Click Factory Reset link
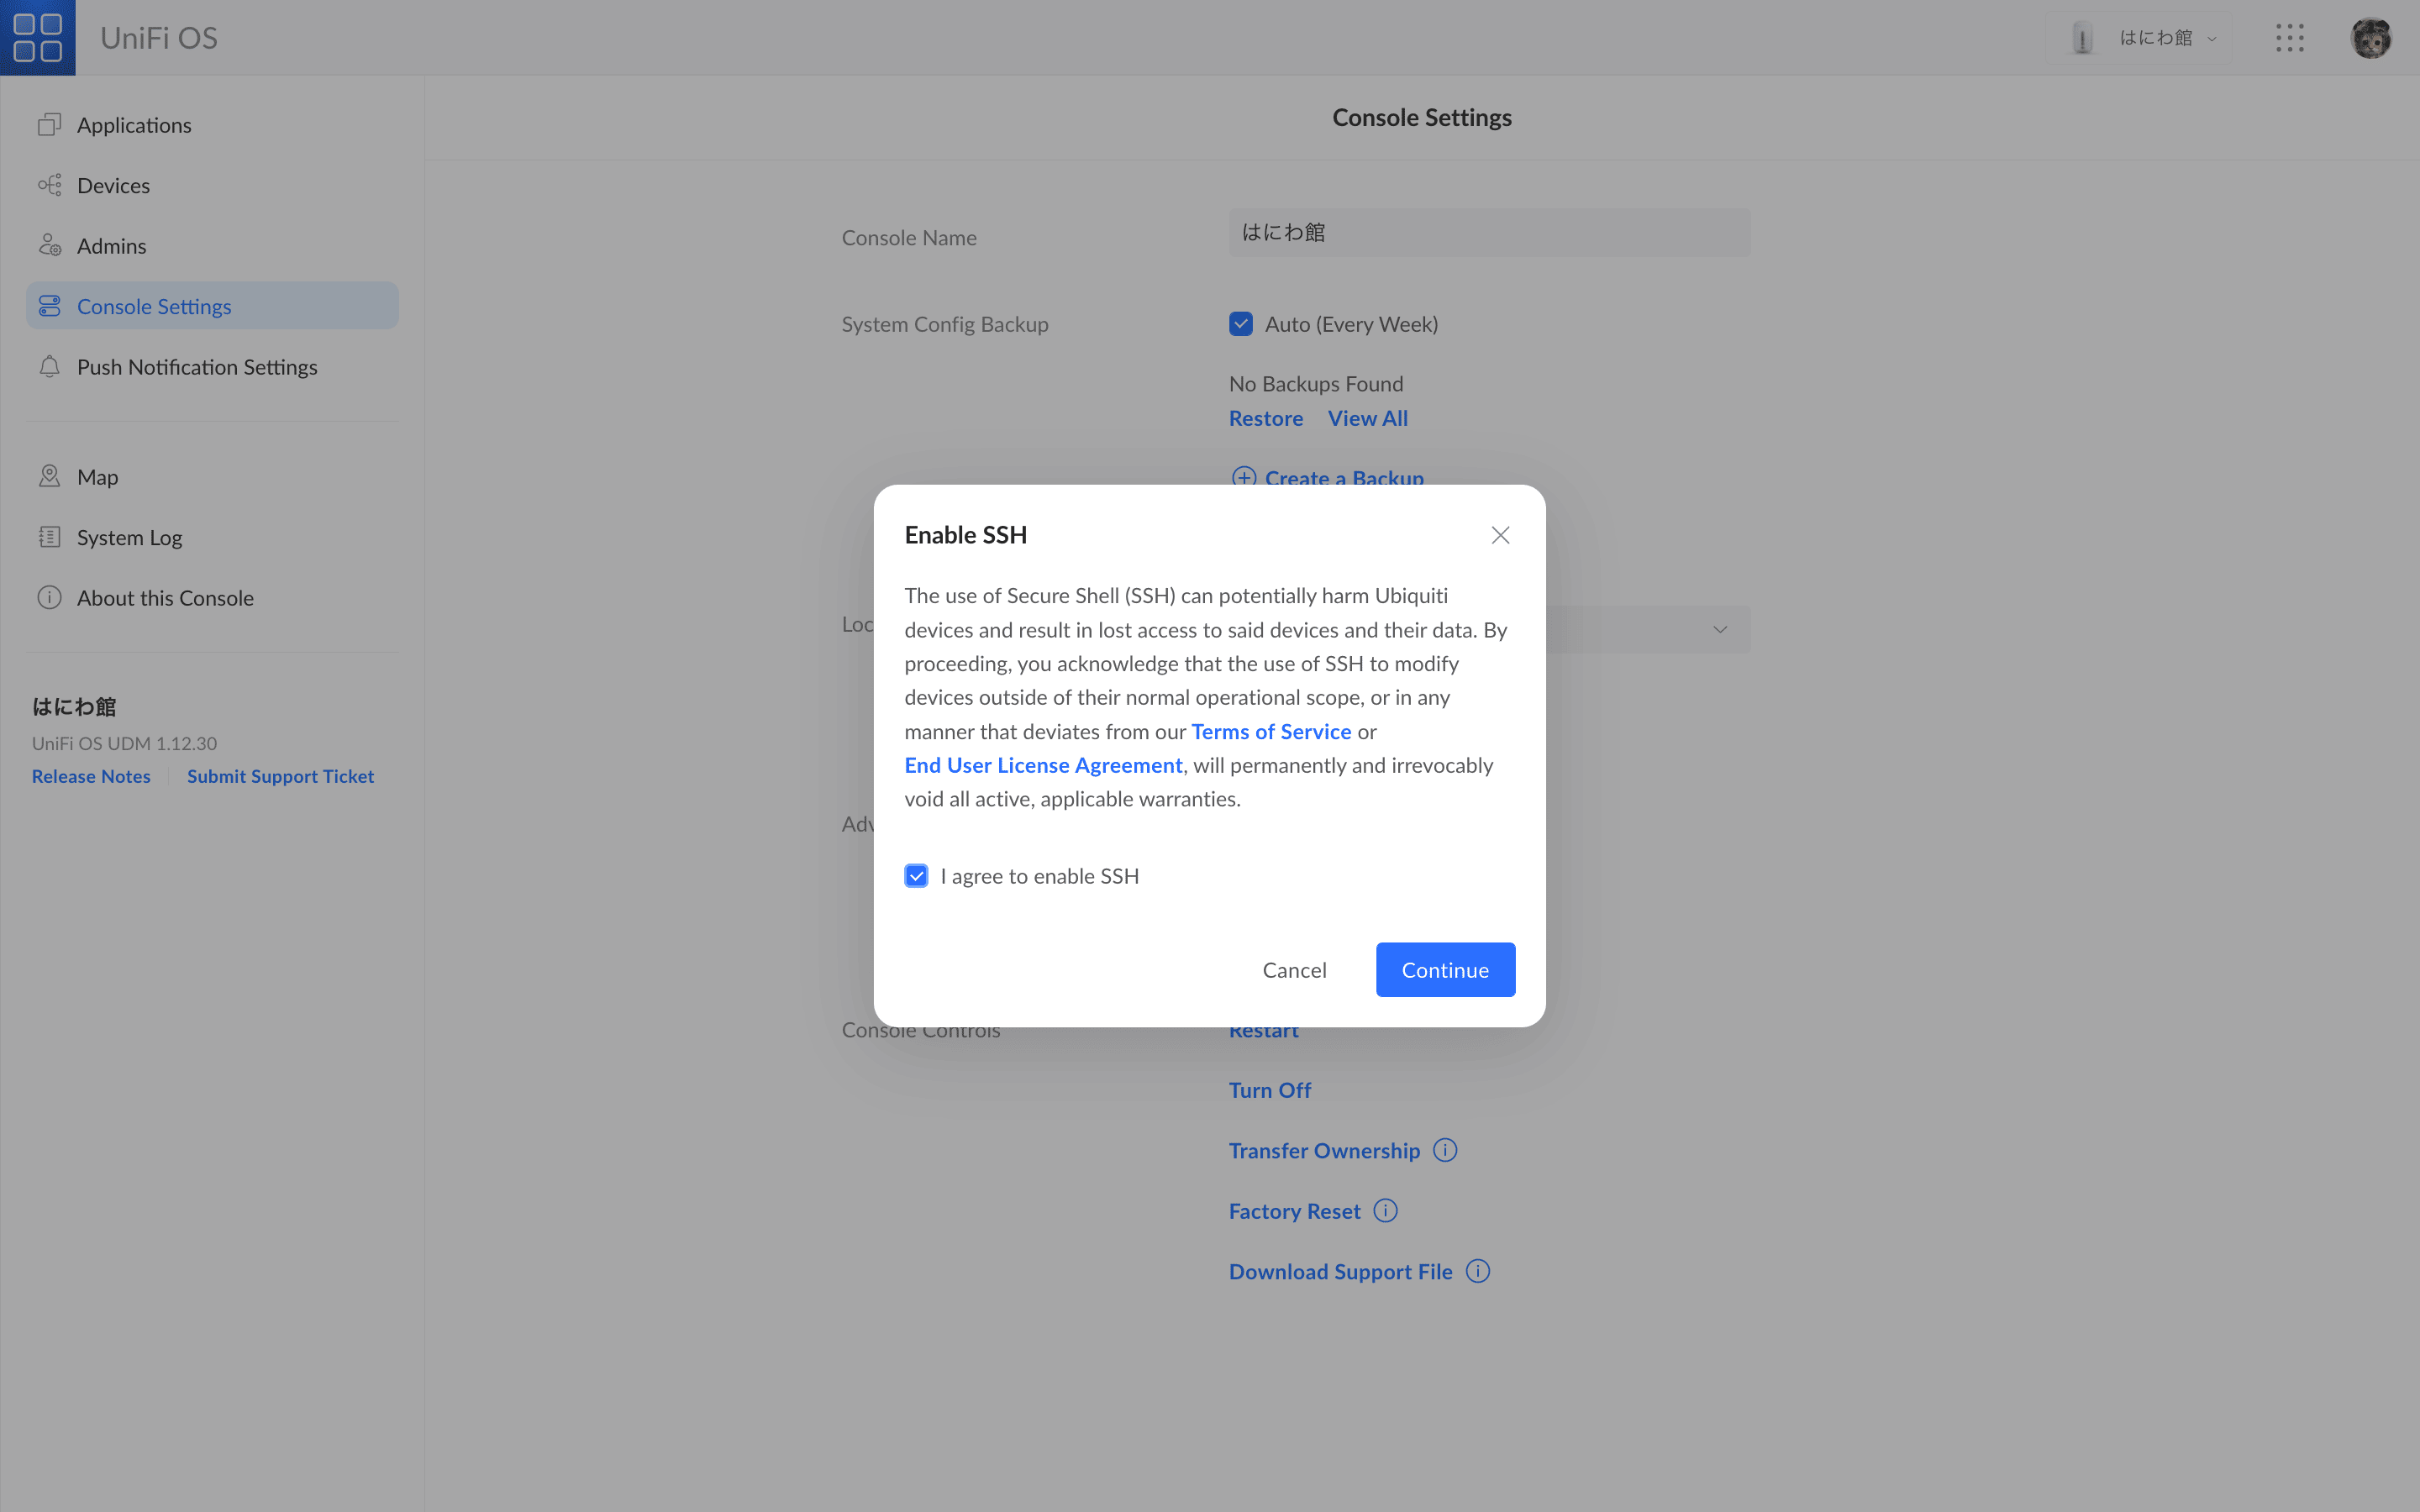 (x=1294, y=1211)
